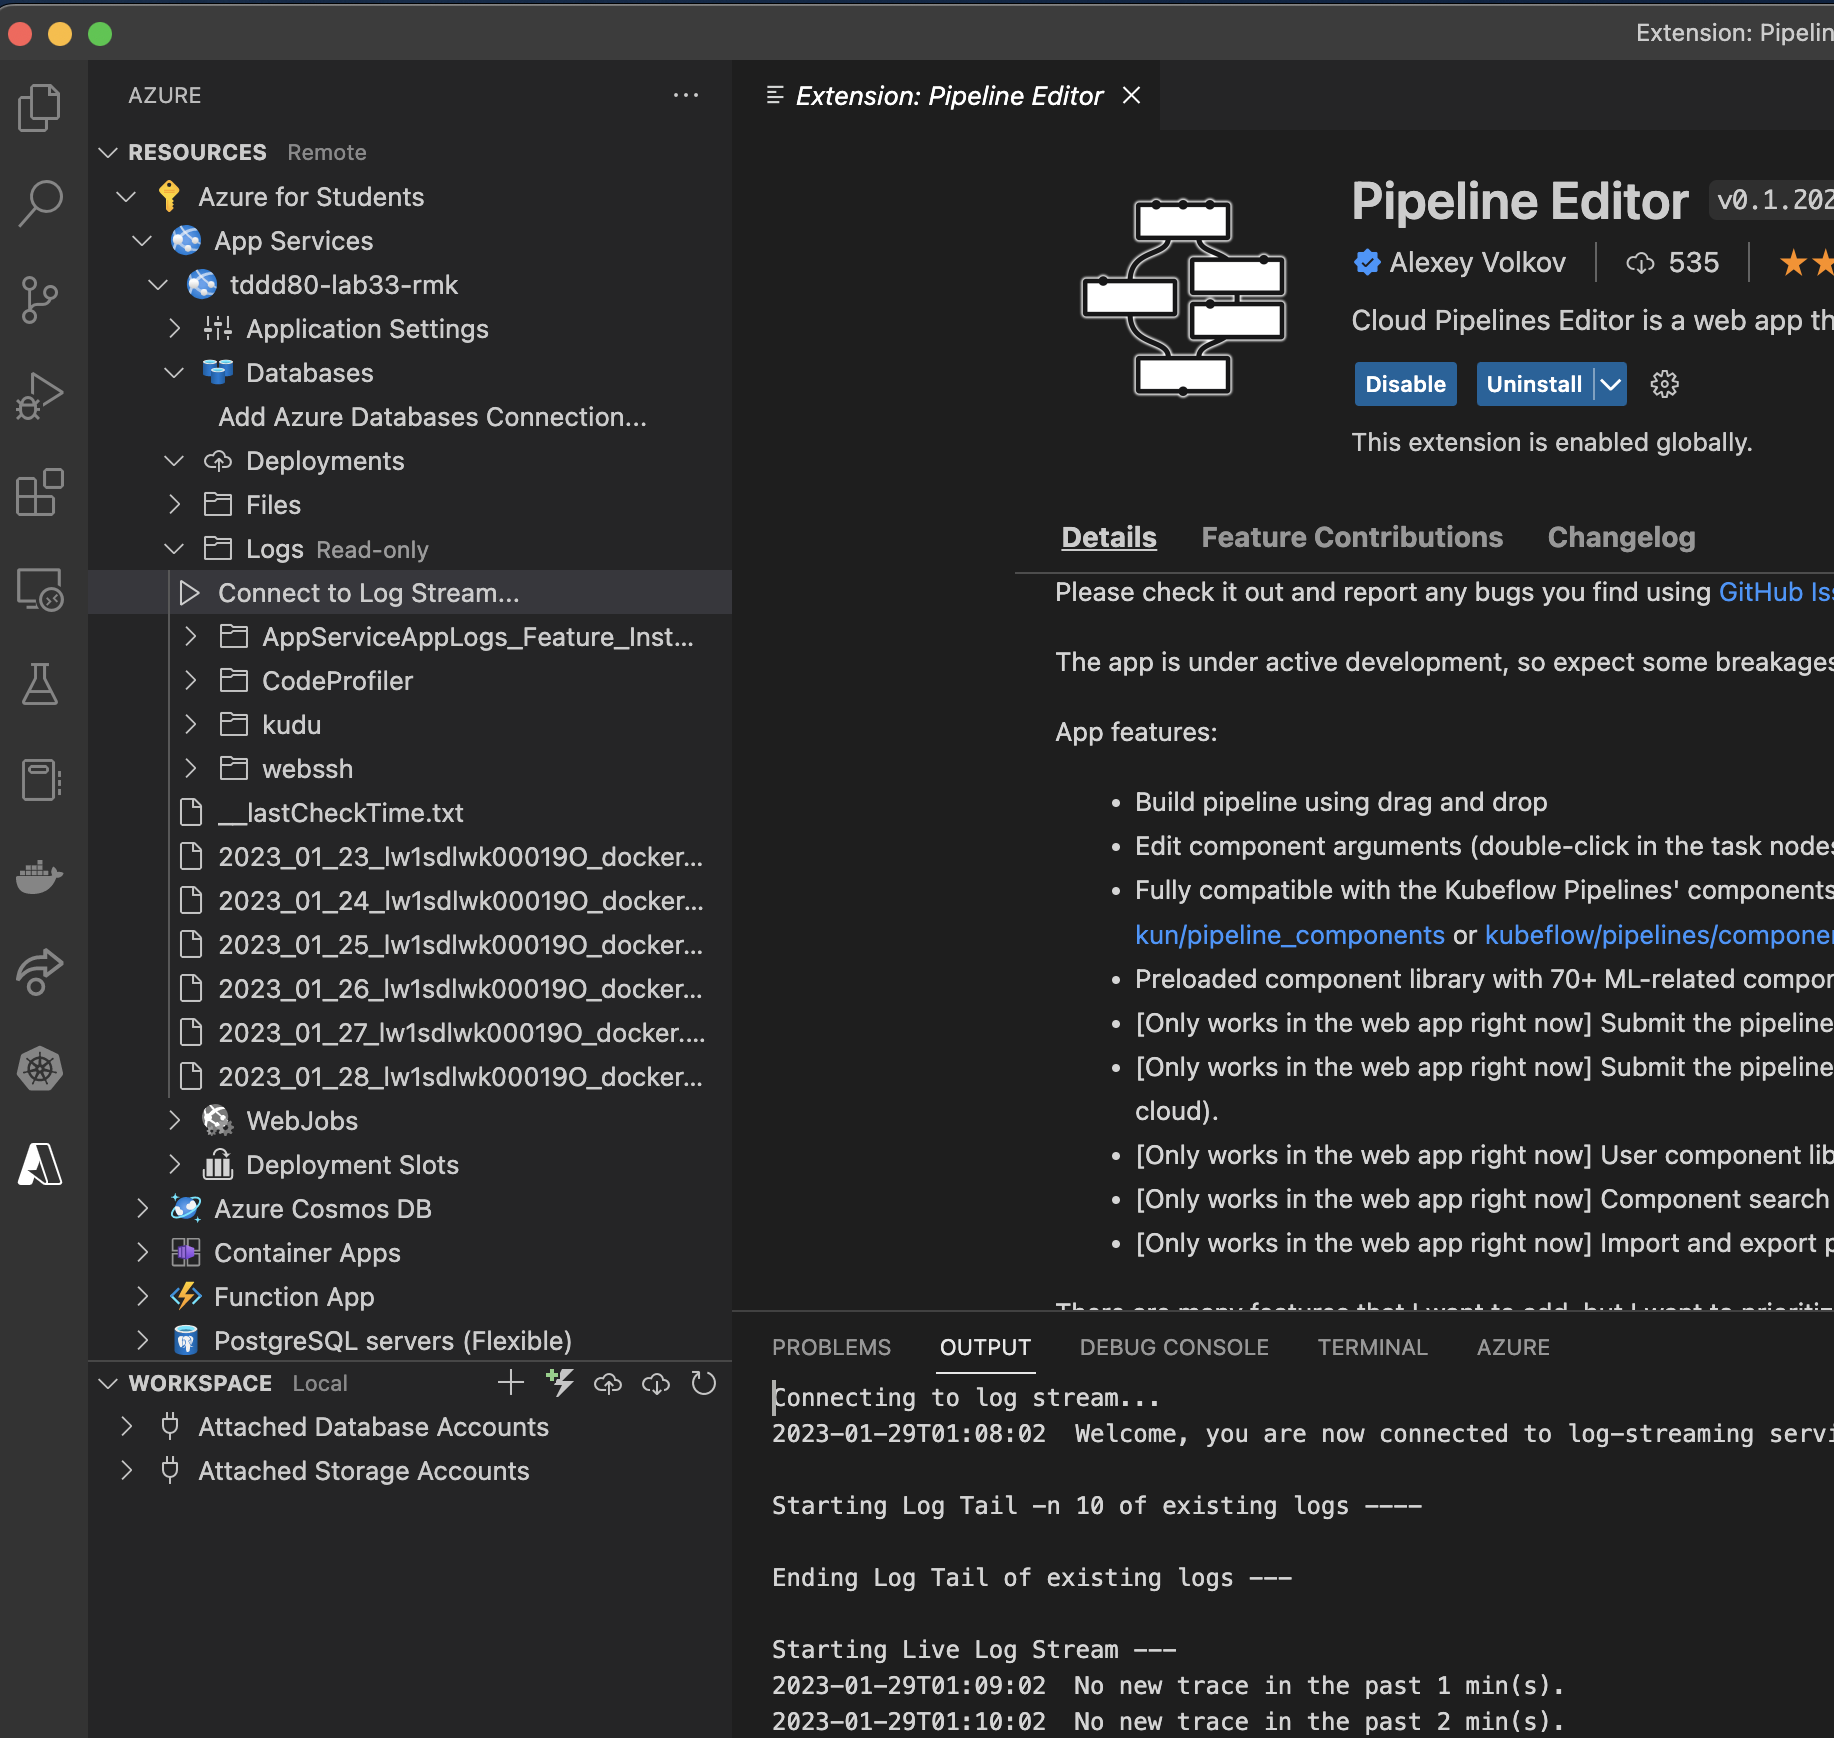Viewport: 1834px width, 1738px height.
Task: Click Connect to Log Stream...
Action: point(410,593)
